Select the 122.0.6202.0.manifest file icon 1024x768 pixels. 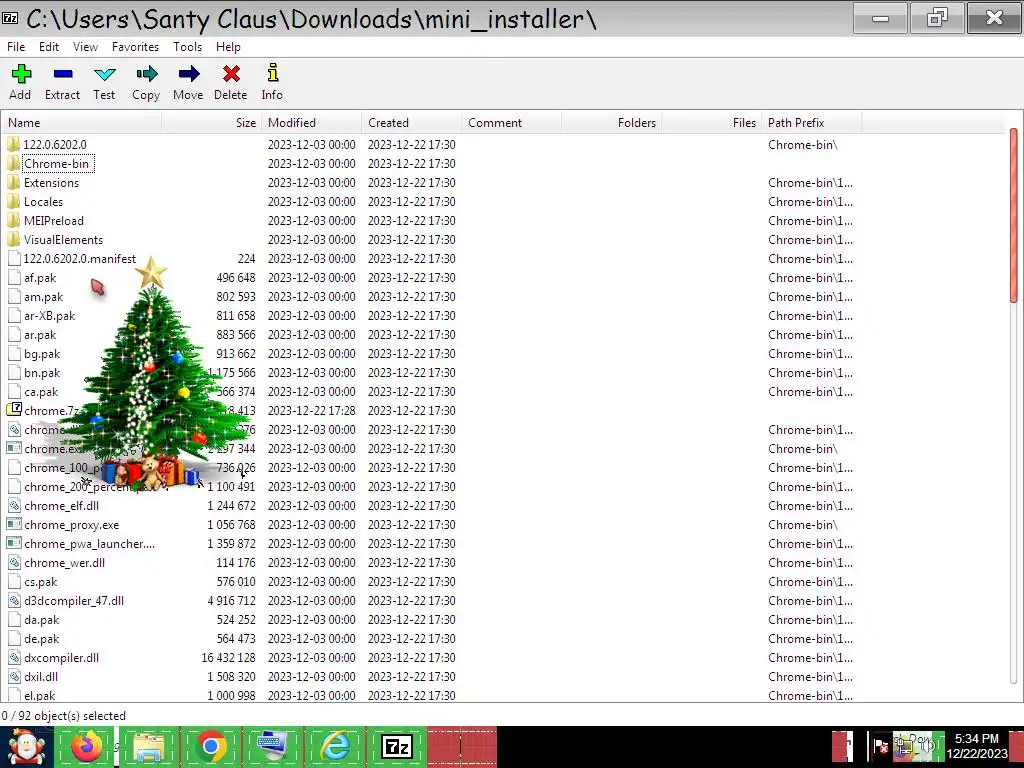coord(14,258)
